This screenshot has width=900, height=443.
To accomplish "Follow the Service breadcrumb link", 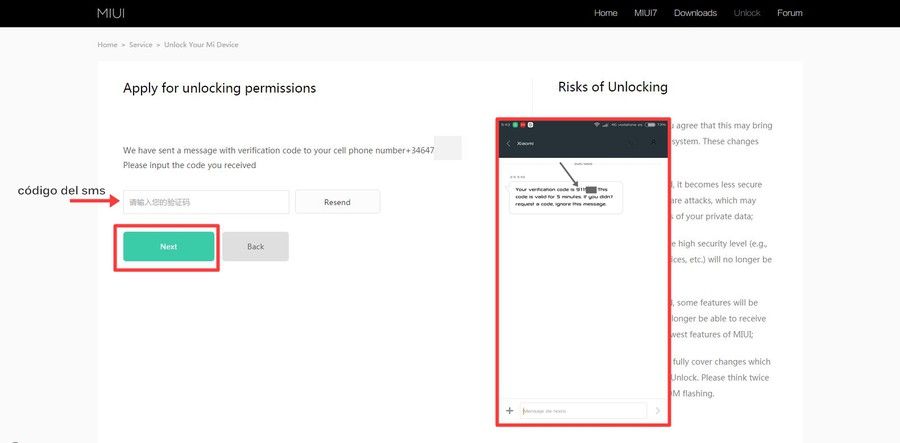I will pyautogui.click(x=141, y=45).
